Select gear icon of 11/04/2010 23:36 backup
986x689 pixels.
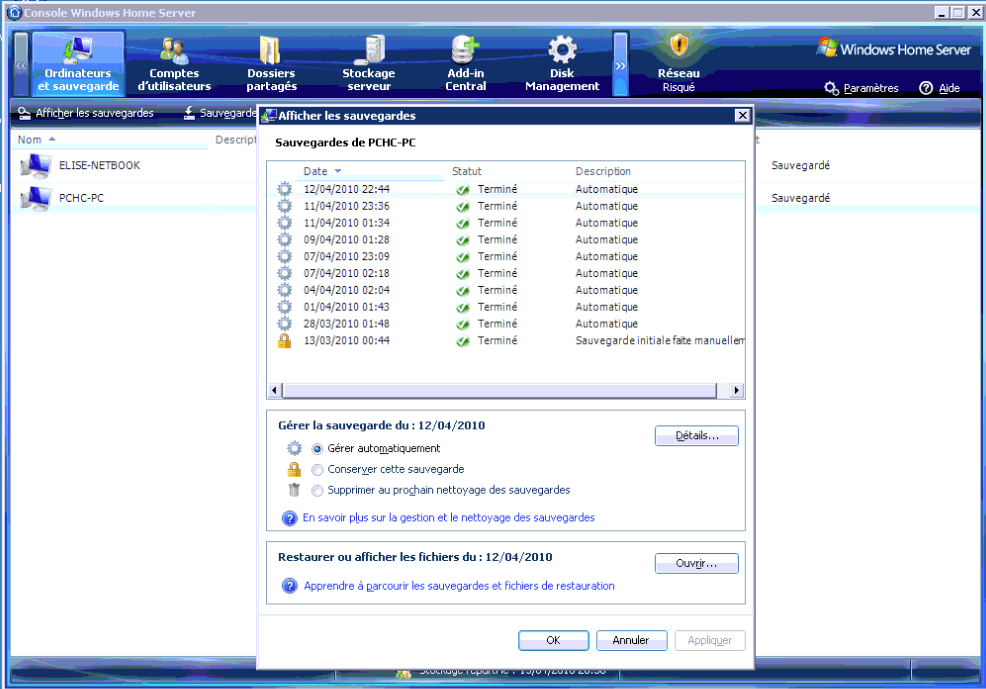285,206
